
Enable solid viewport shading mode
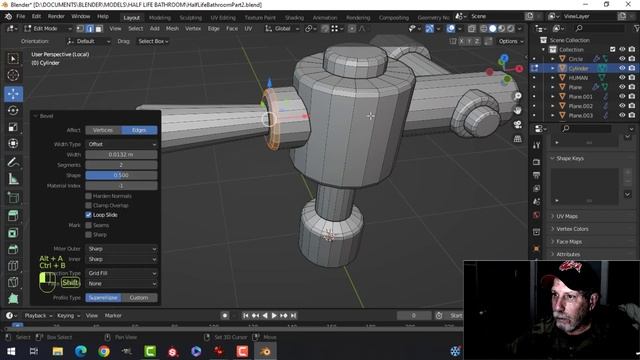pyautogui.click(x=493, y=29)
